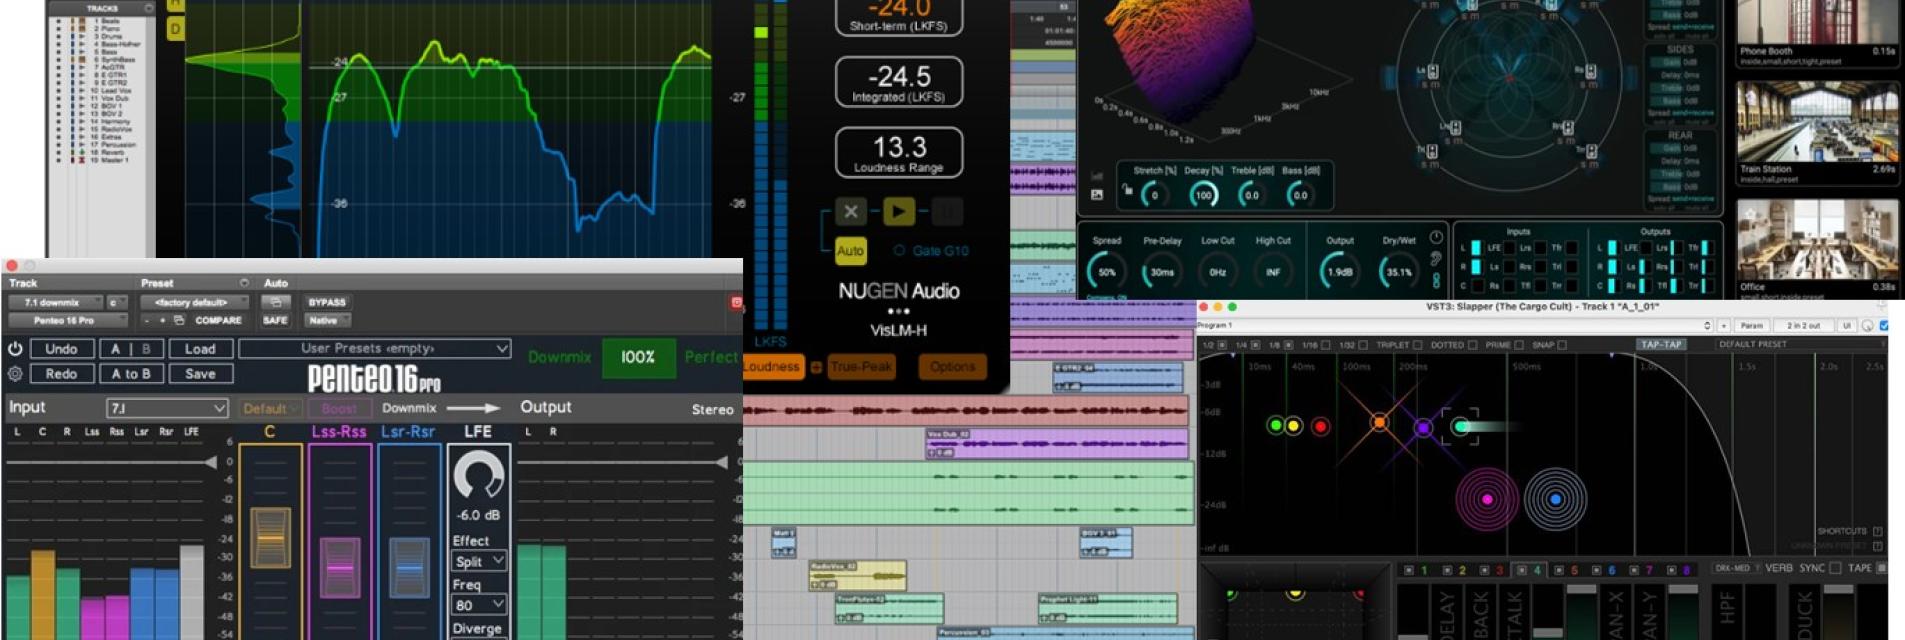This screenshot has height=640, width=1905.
Task: Pause the VisLM loudness measurement
Action: coord(946,211)
